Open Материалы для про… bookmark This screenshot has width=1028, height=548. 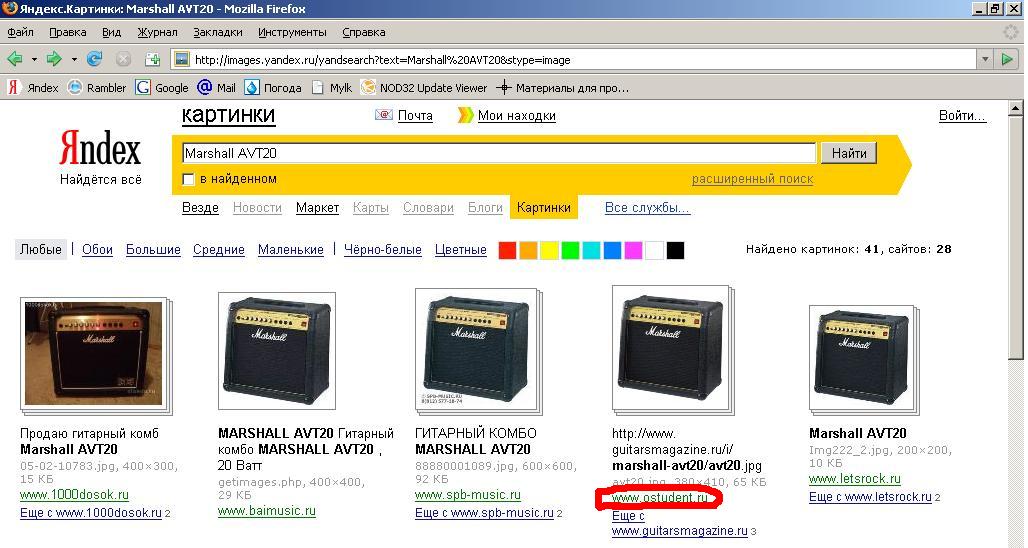pyautogui.click(x=563, y=87)
